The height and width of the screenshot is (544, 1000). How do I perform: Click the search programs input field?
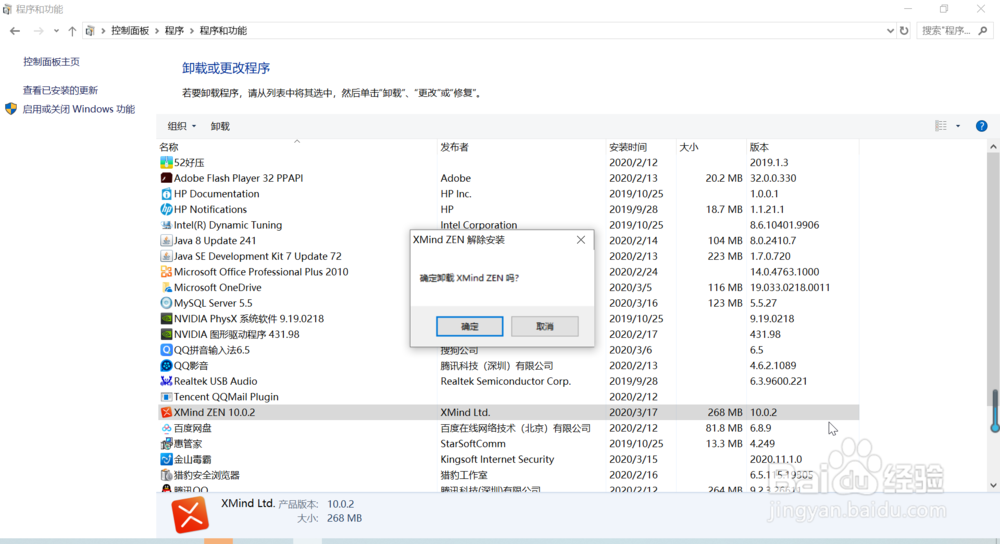[x=948, y=31]
